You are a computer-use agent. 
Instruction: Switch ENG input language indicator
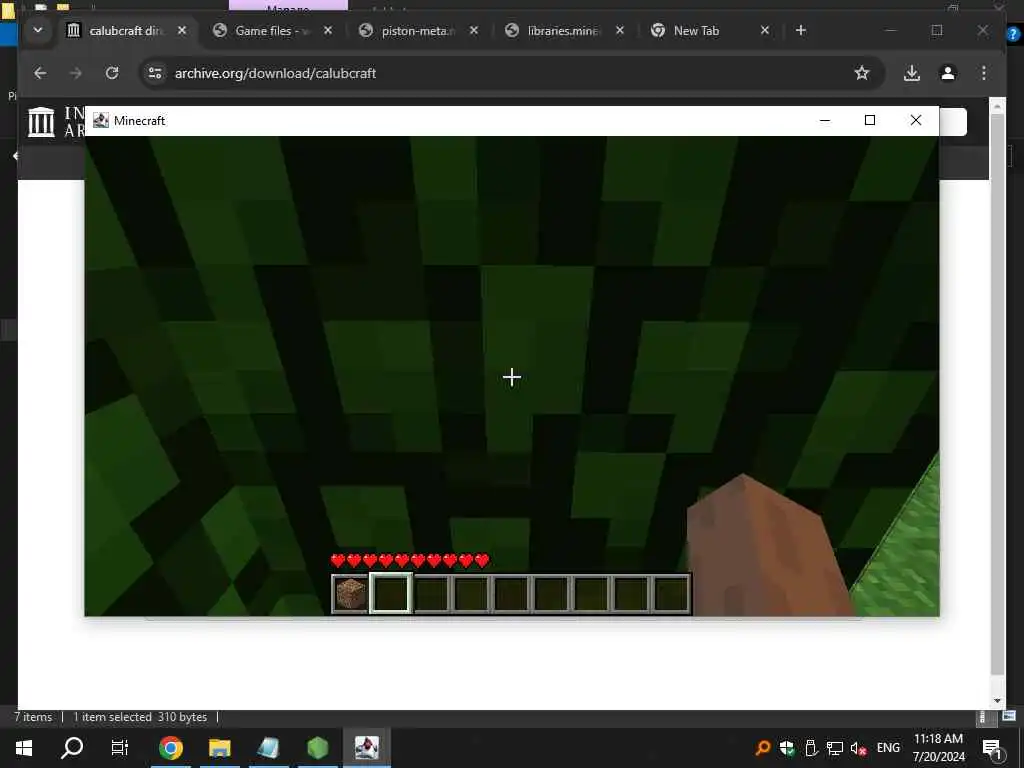pyautogui.click(x=888, y=748)
